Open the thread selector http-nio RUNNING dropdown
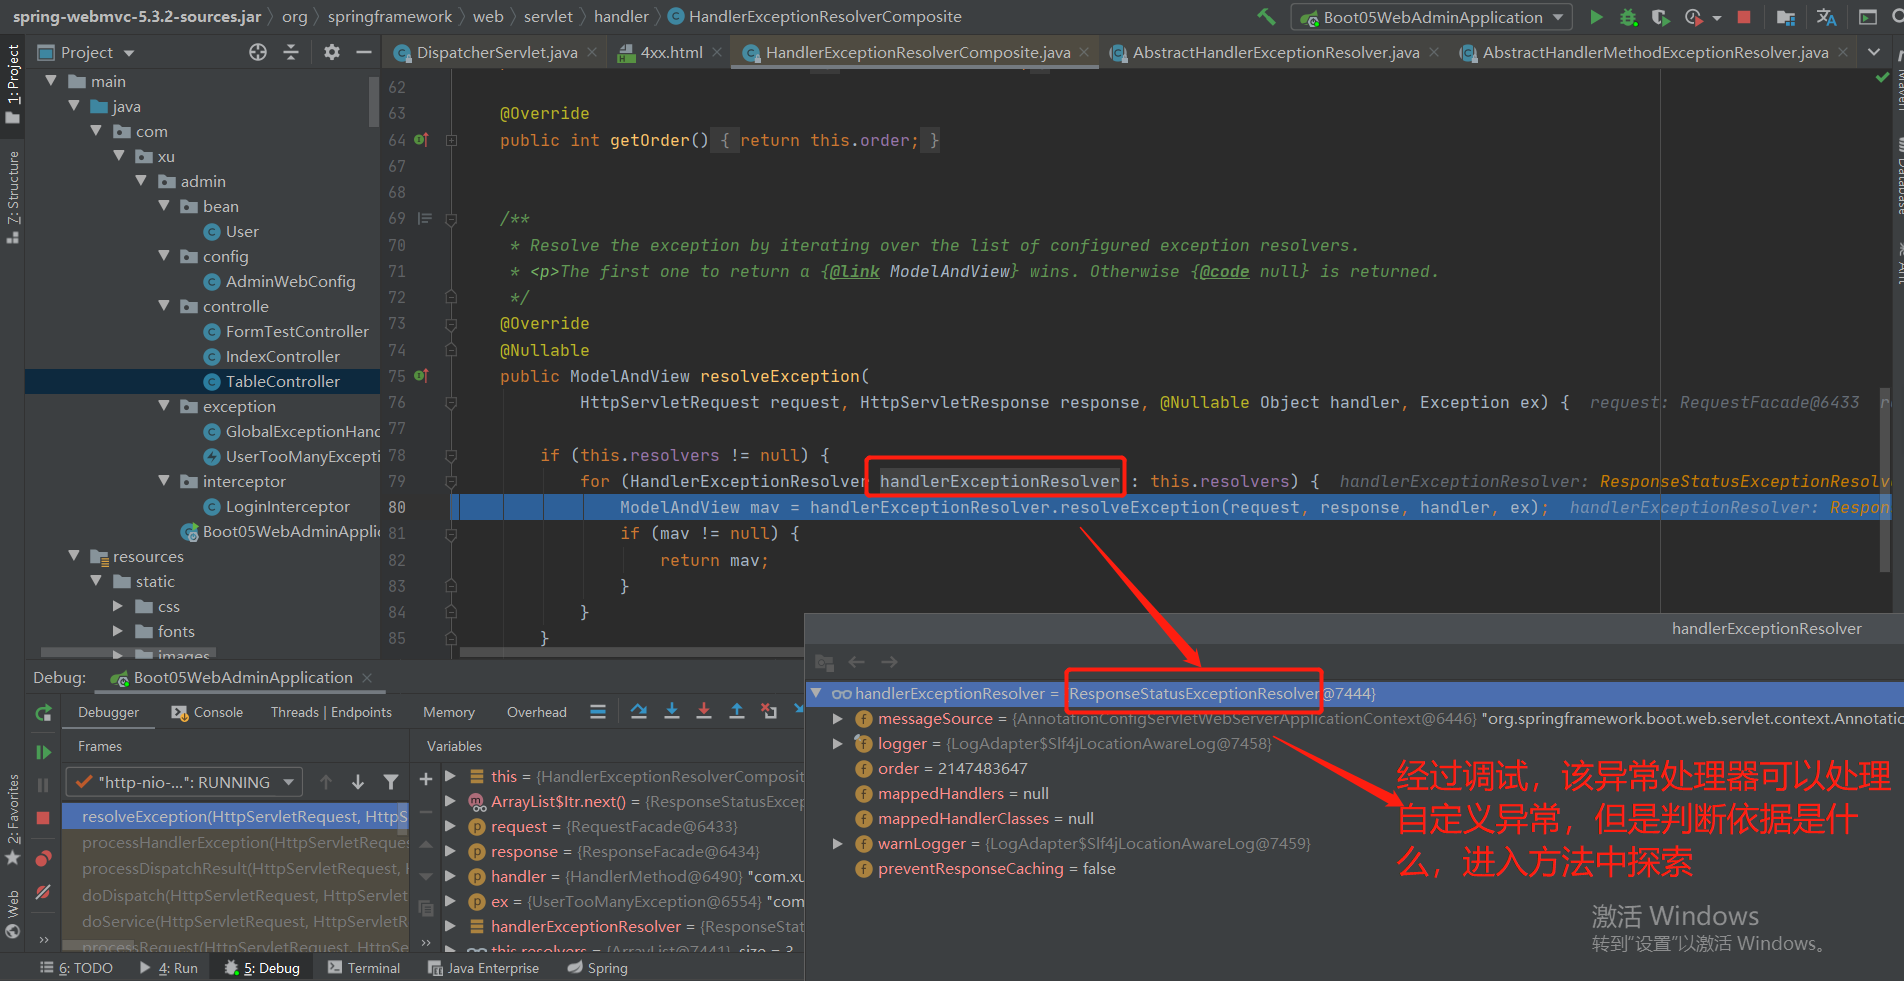The width and height of the screenshot is (1904, 981). click(185, 782)
